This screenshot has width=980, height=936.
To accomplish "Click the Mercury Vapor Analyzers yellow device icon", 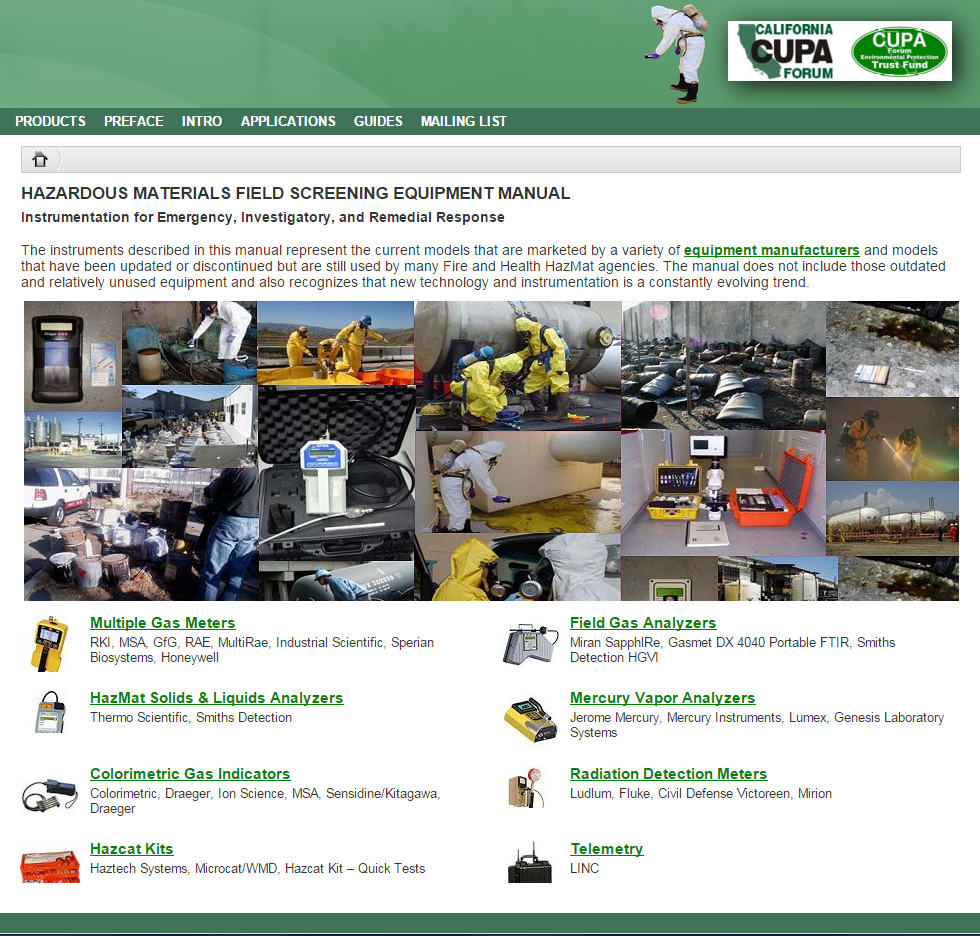I will tap(530, 719).
